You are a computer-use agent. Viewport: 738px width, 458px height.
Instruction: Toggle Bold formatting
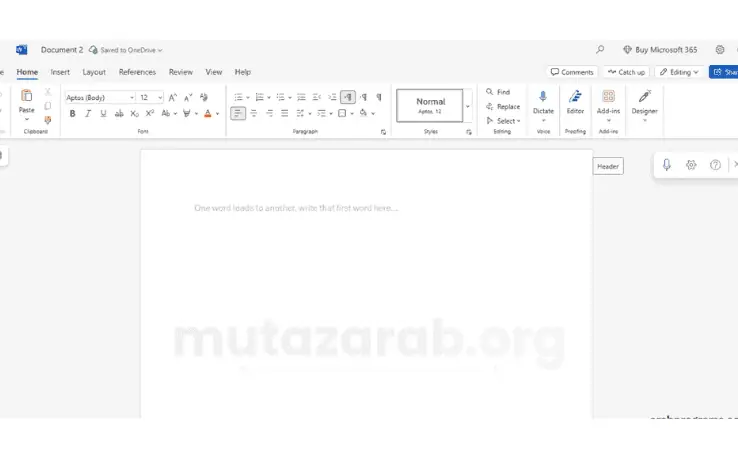[x=72, y=113]
